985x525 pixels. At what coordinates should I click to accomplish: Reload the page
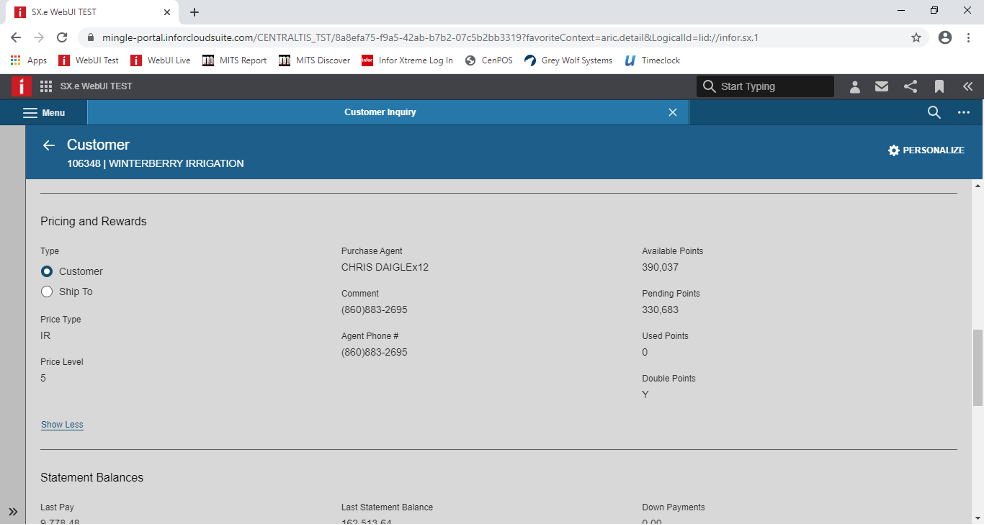pyautogui.click(x=62, y=38)
